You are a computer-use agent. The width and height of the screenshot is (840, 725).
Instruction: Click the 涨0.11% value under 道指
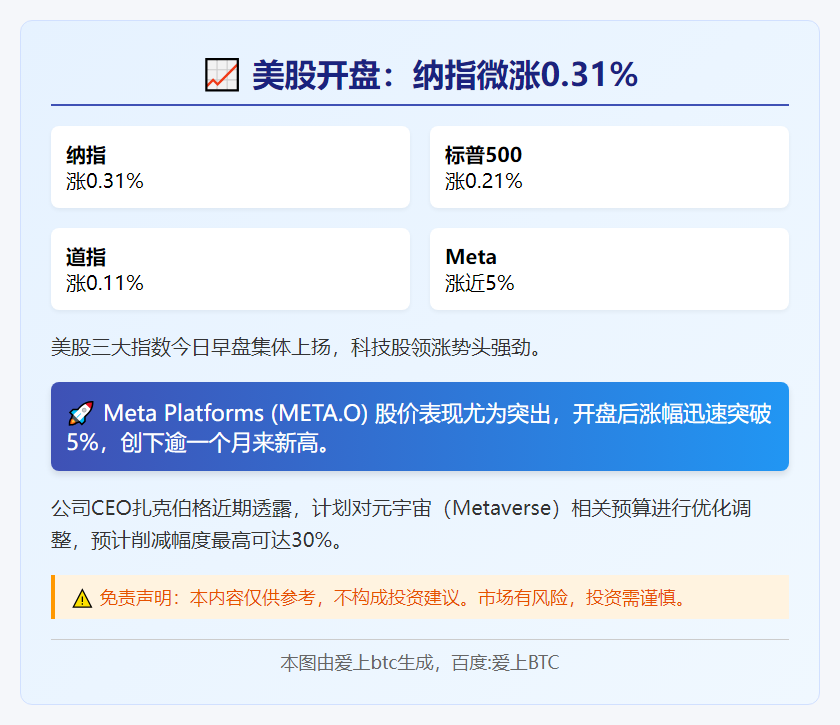point(105,283)
